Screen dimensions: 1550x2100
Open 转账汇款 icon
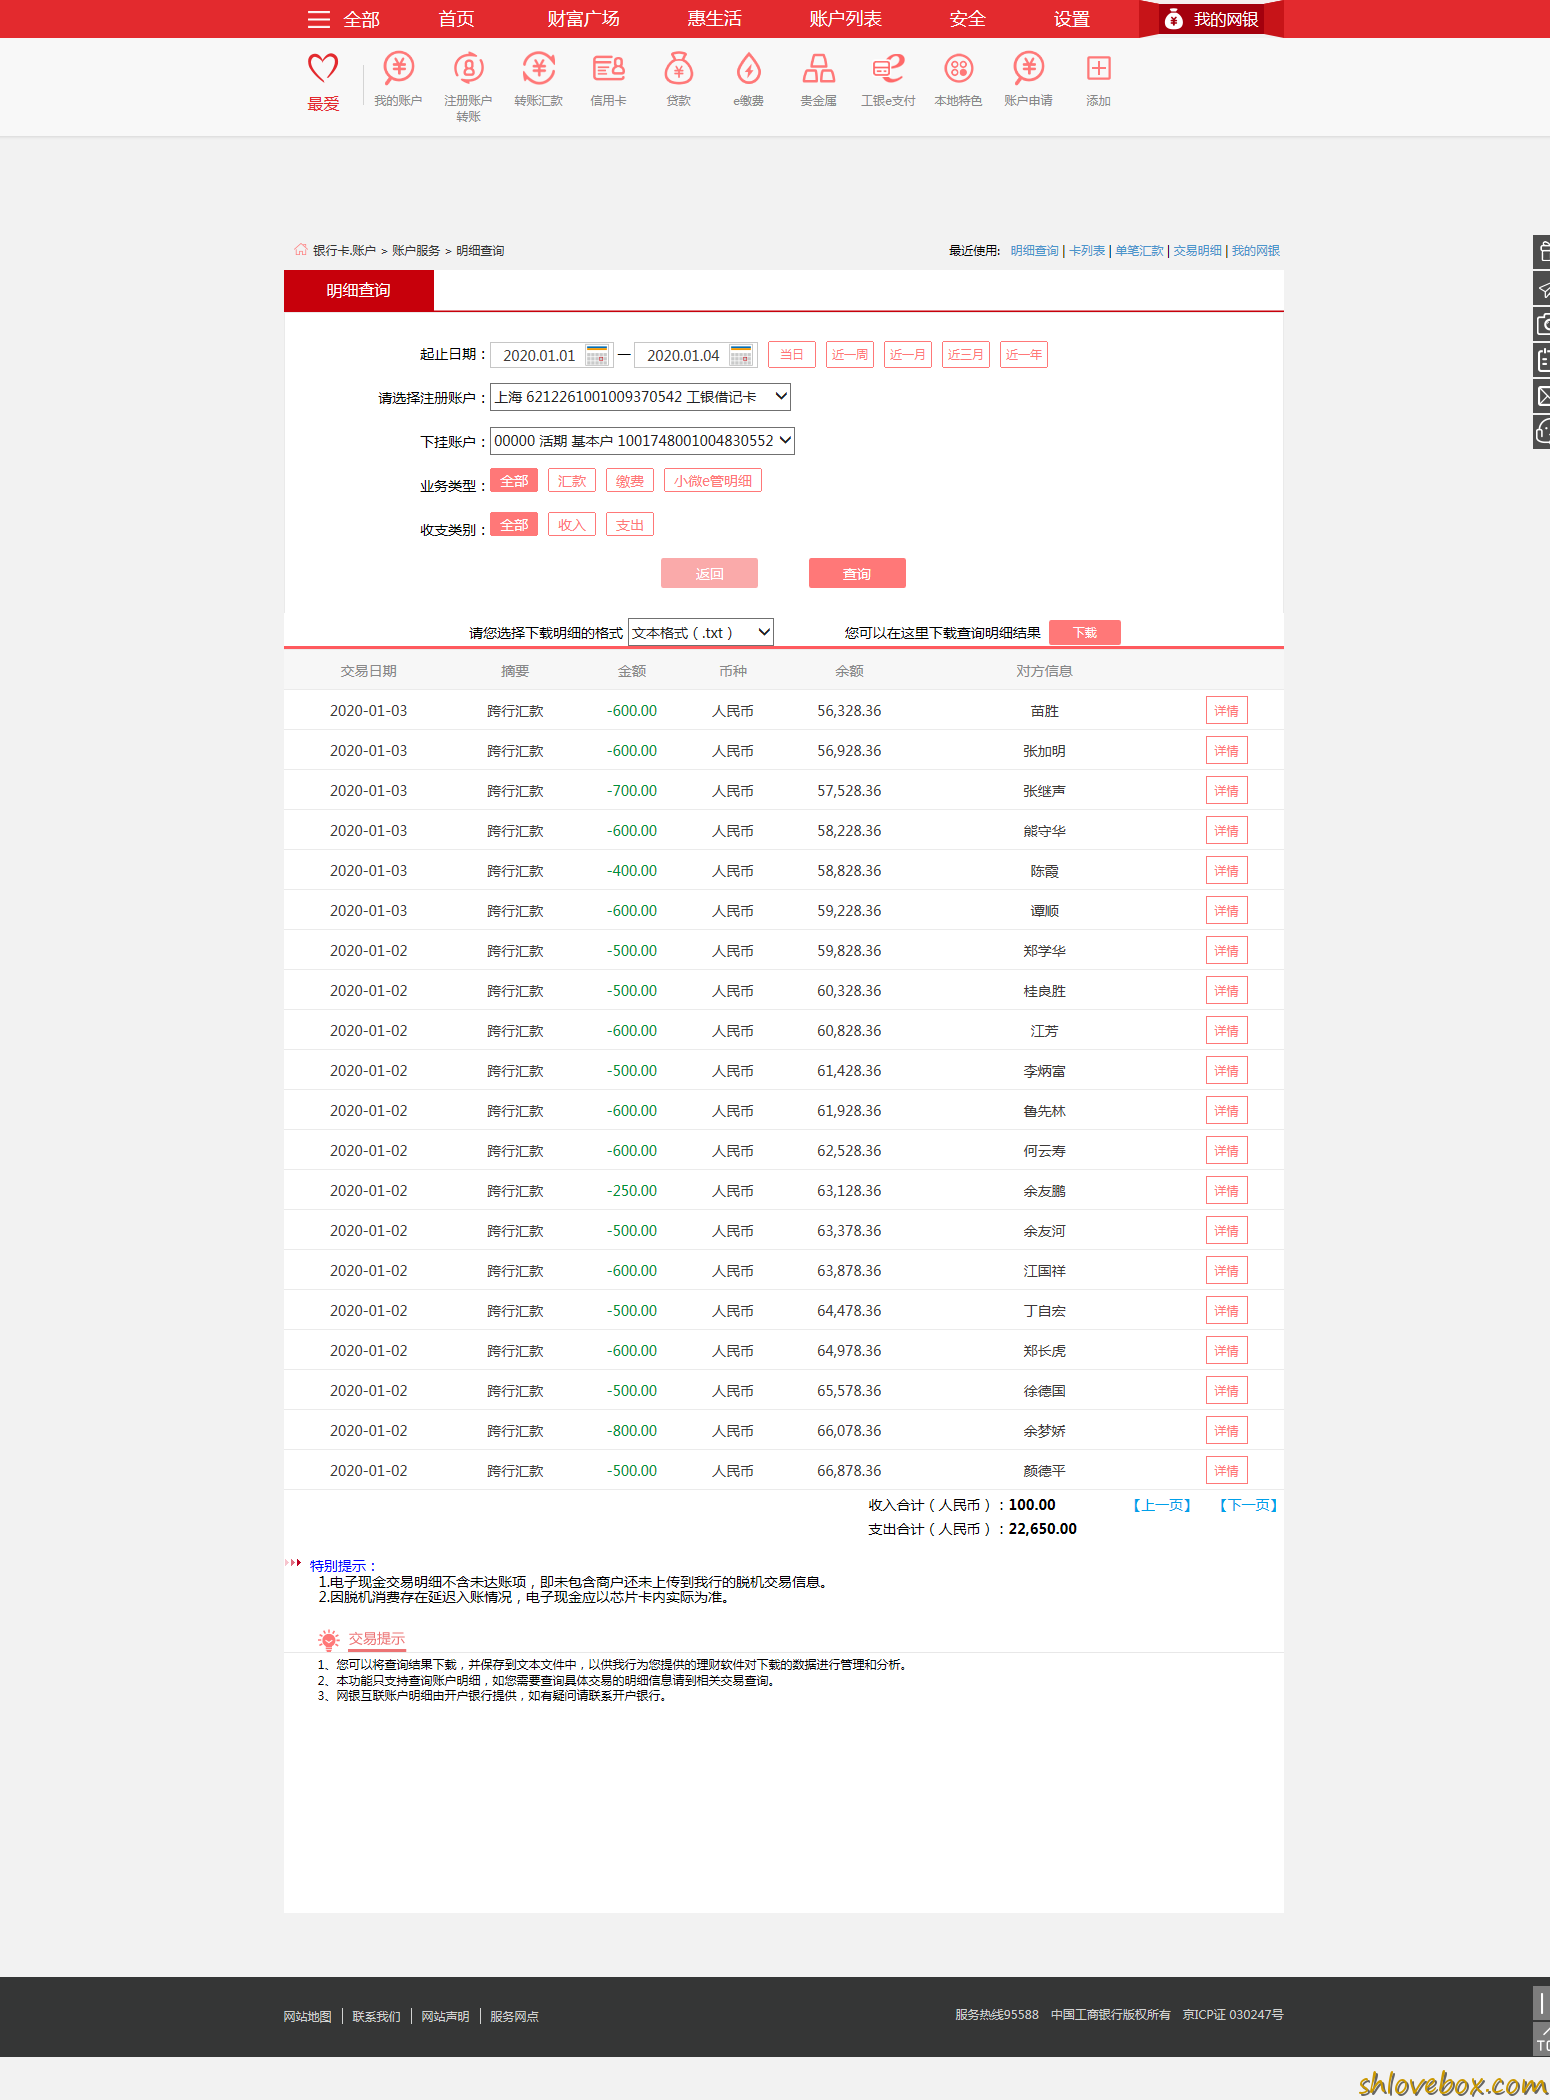point(538,68)
